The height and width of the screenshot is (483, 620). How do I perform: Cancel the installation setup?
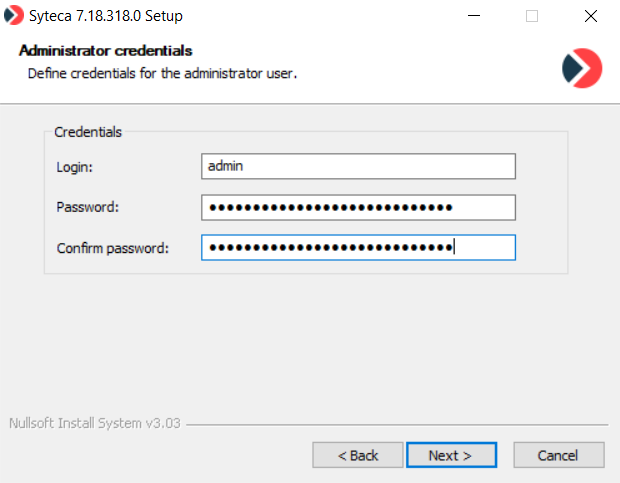click(x=558, y=455)
